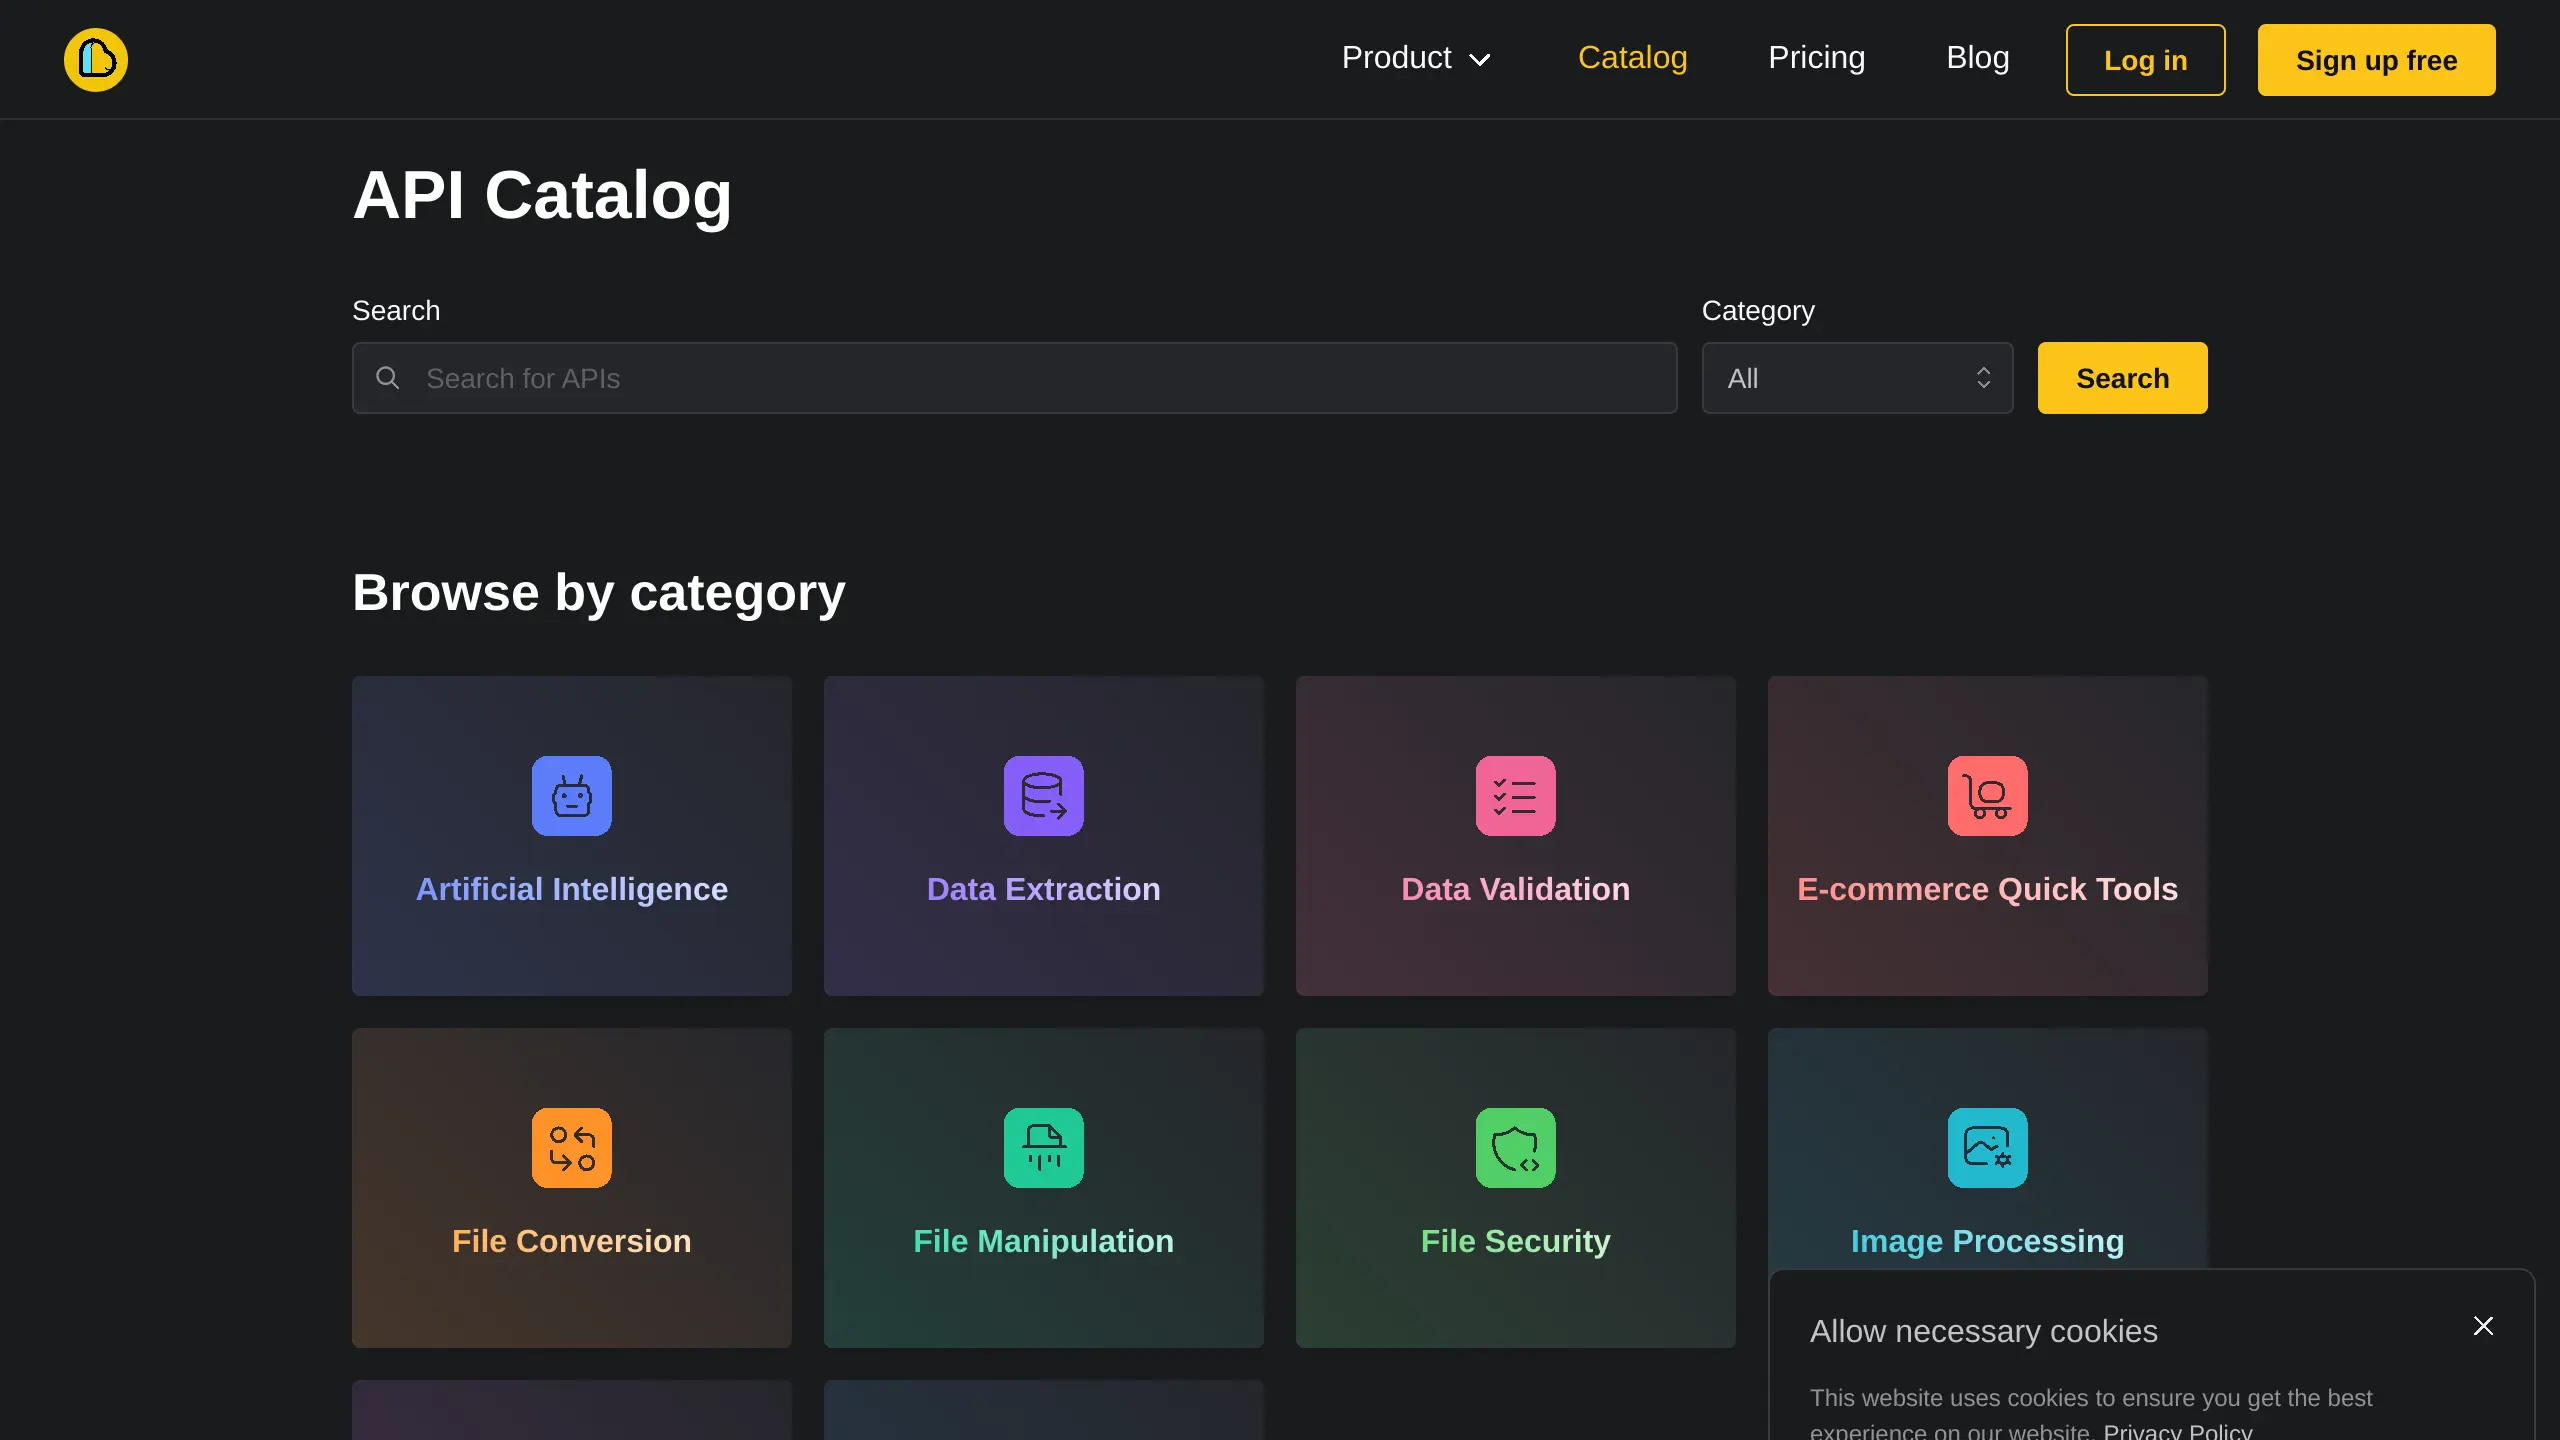Click the File Security shield icon
This screenshot has height=1440, width=2560.
tap(1516, 1148)
